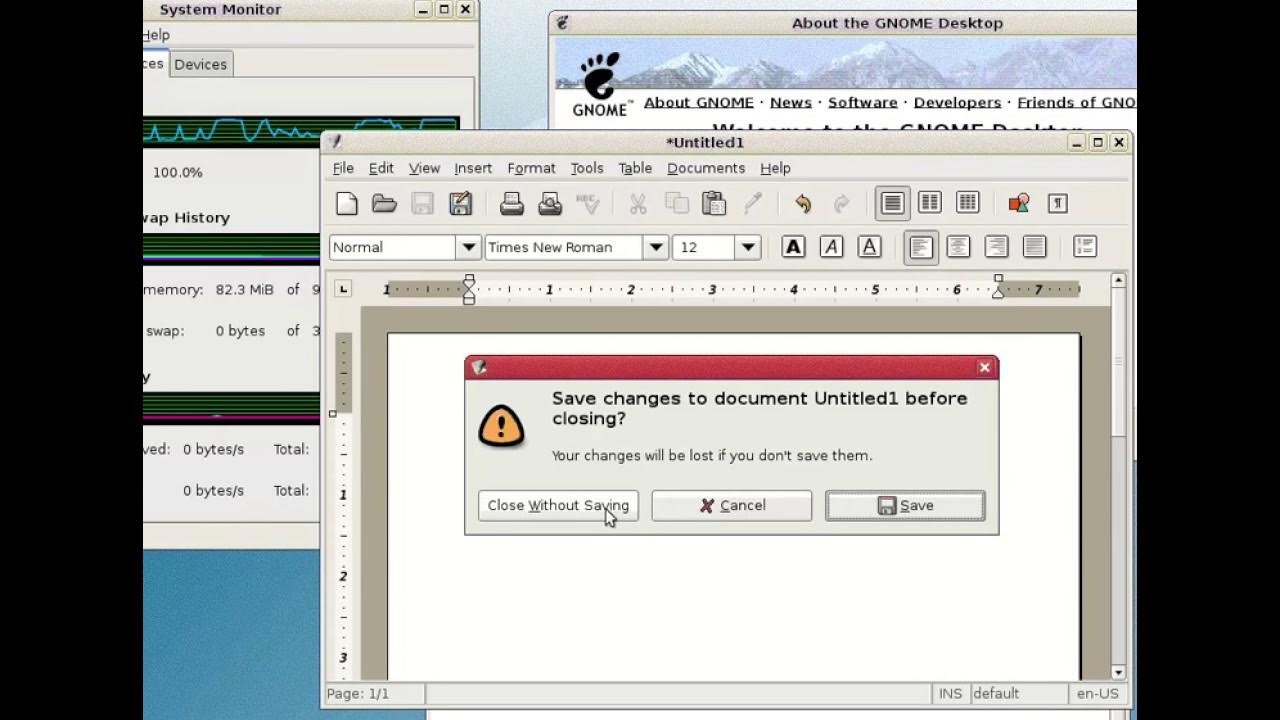Image resolution: width=1280 pixels, height=720 pixels.
Task: Enable left text alignment
Action: [921, 246]
